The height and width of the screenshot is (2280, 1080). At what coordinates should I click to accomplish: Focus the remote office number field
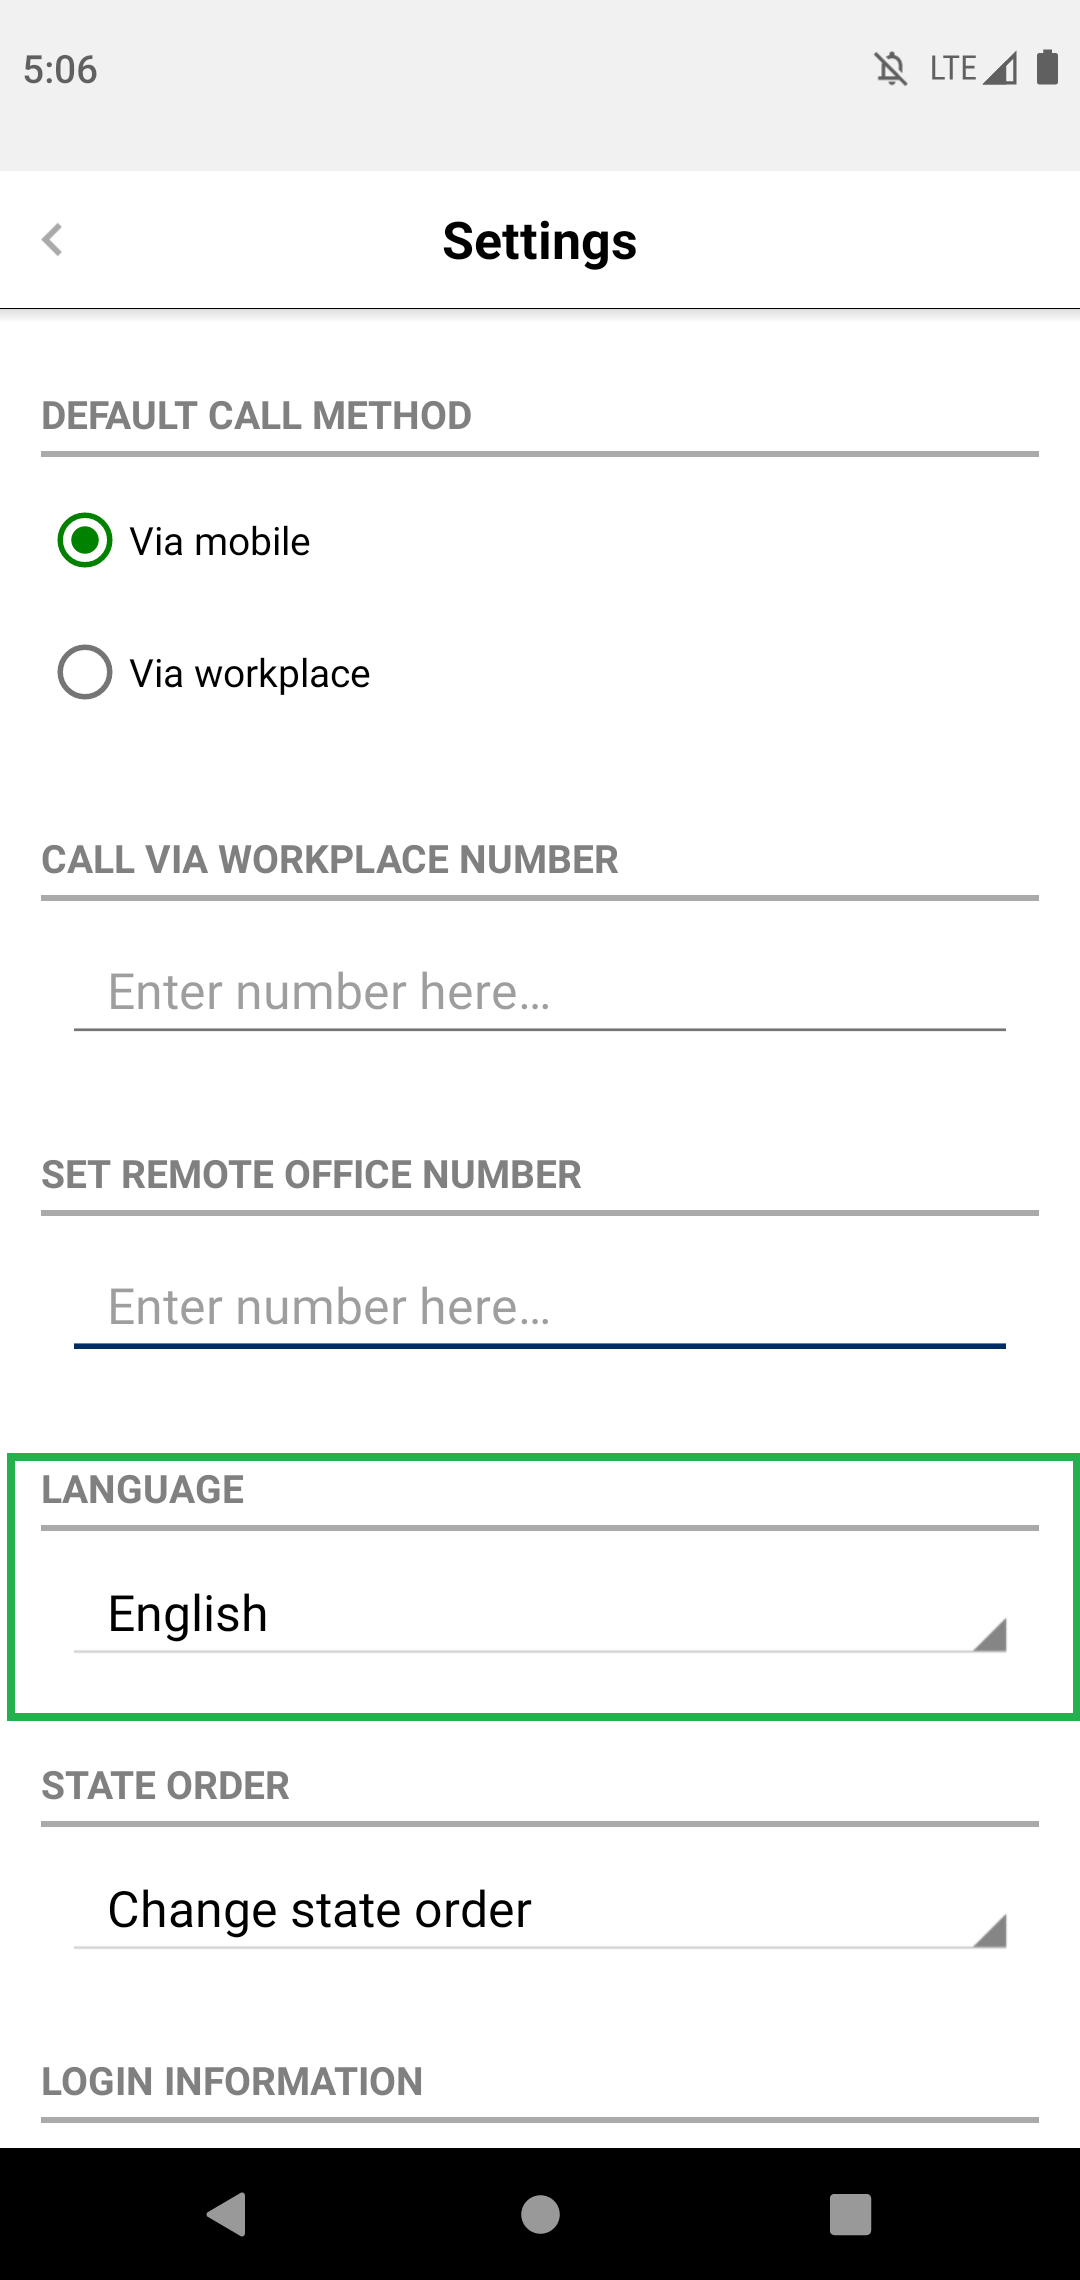540,1307
